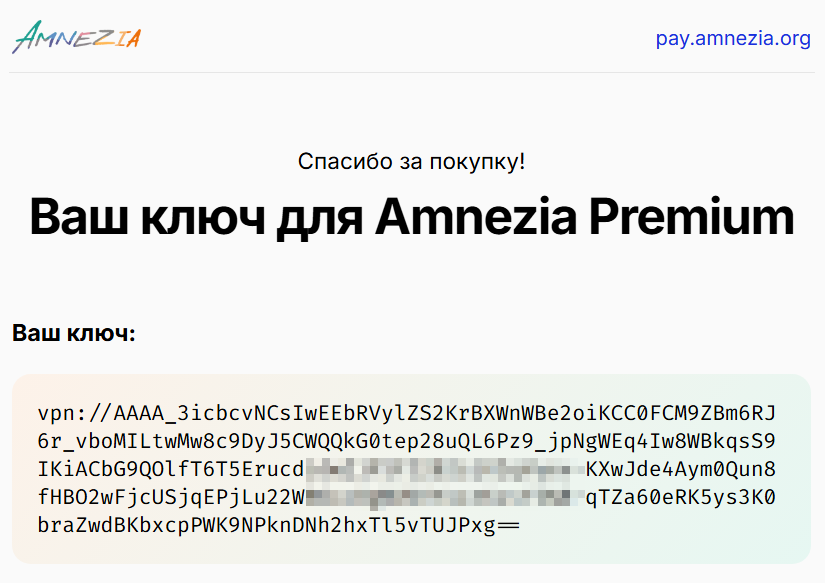This screenshot has height=583, width=825.
Task: Click the trailing "==" of the key
Action: (508, 526)
